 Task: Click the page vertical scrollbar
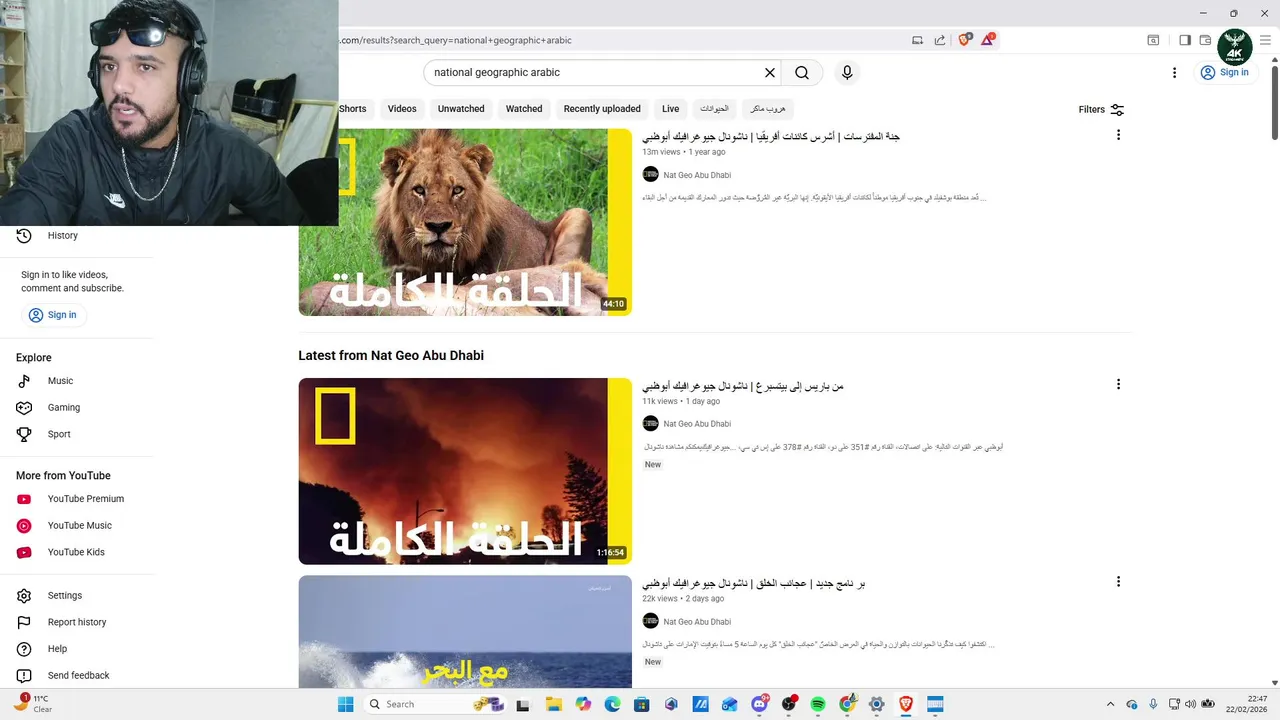1274,102
